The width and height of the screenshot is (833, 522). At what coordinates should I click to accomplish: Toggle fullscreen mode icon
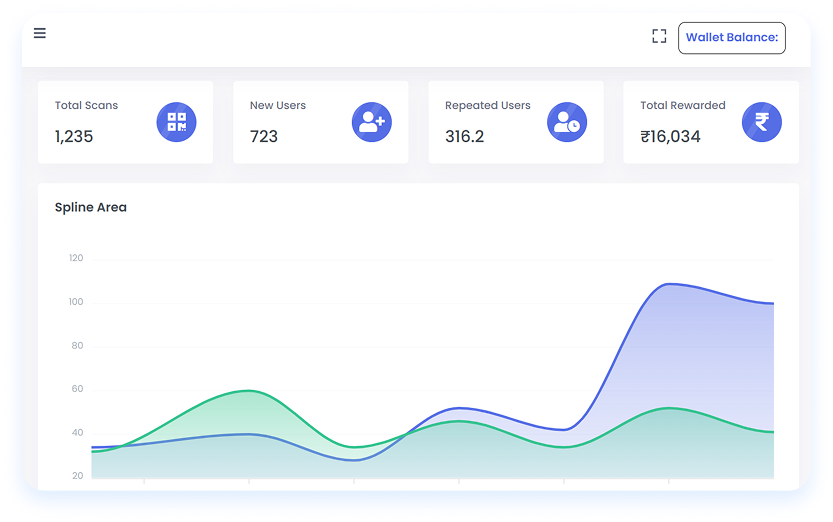(659, 37)
